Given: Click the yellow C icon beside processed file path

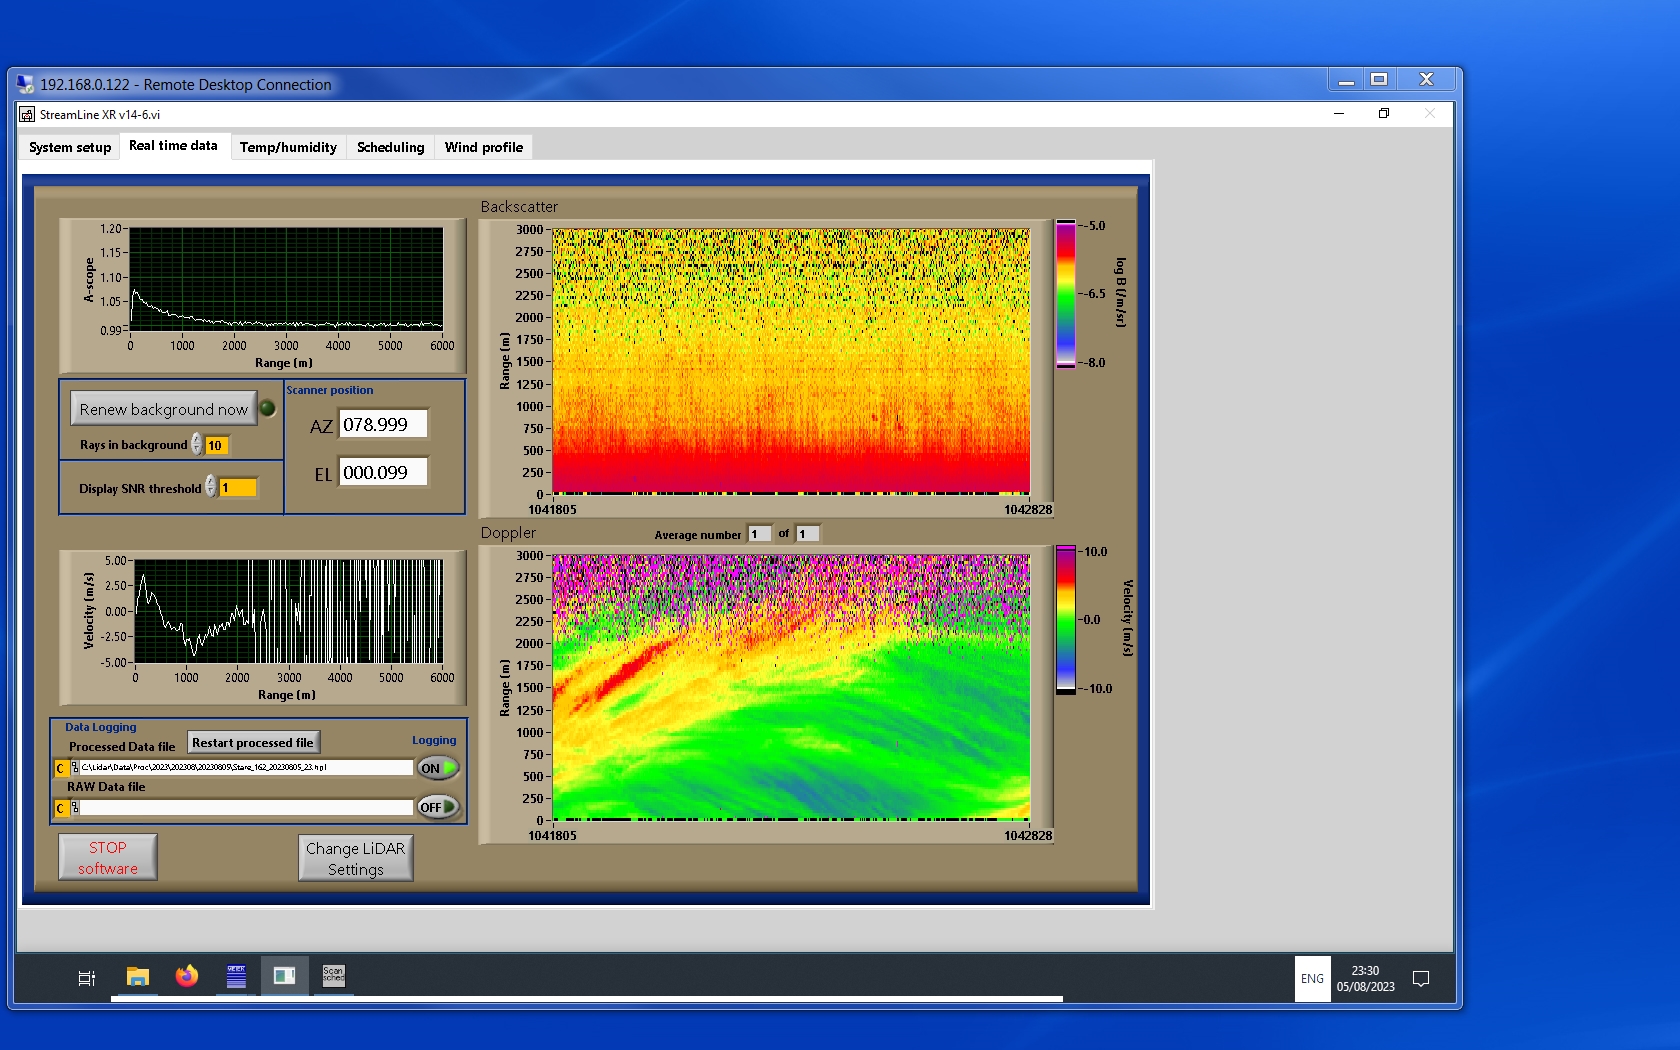Looking at the screenshot, I should 61,768.
